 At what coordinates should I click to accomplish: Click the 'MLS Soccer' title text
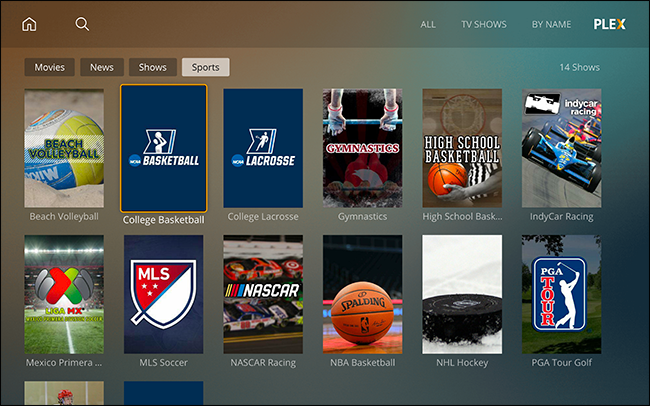pos(164,362)
